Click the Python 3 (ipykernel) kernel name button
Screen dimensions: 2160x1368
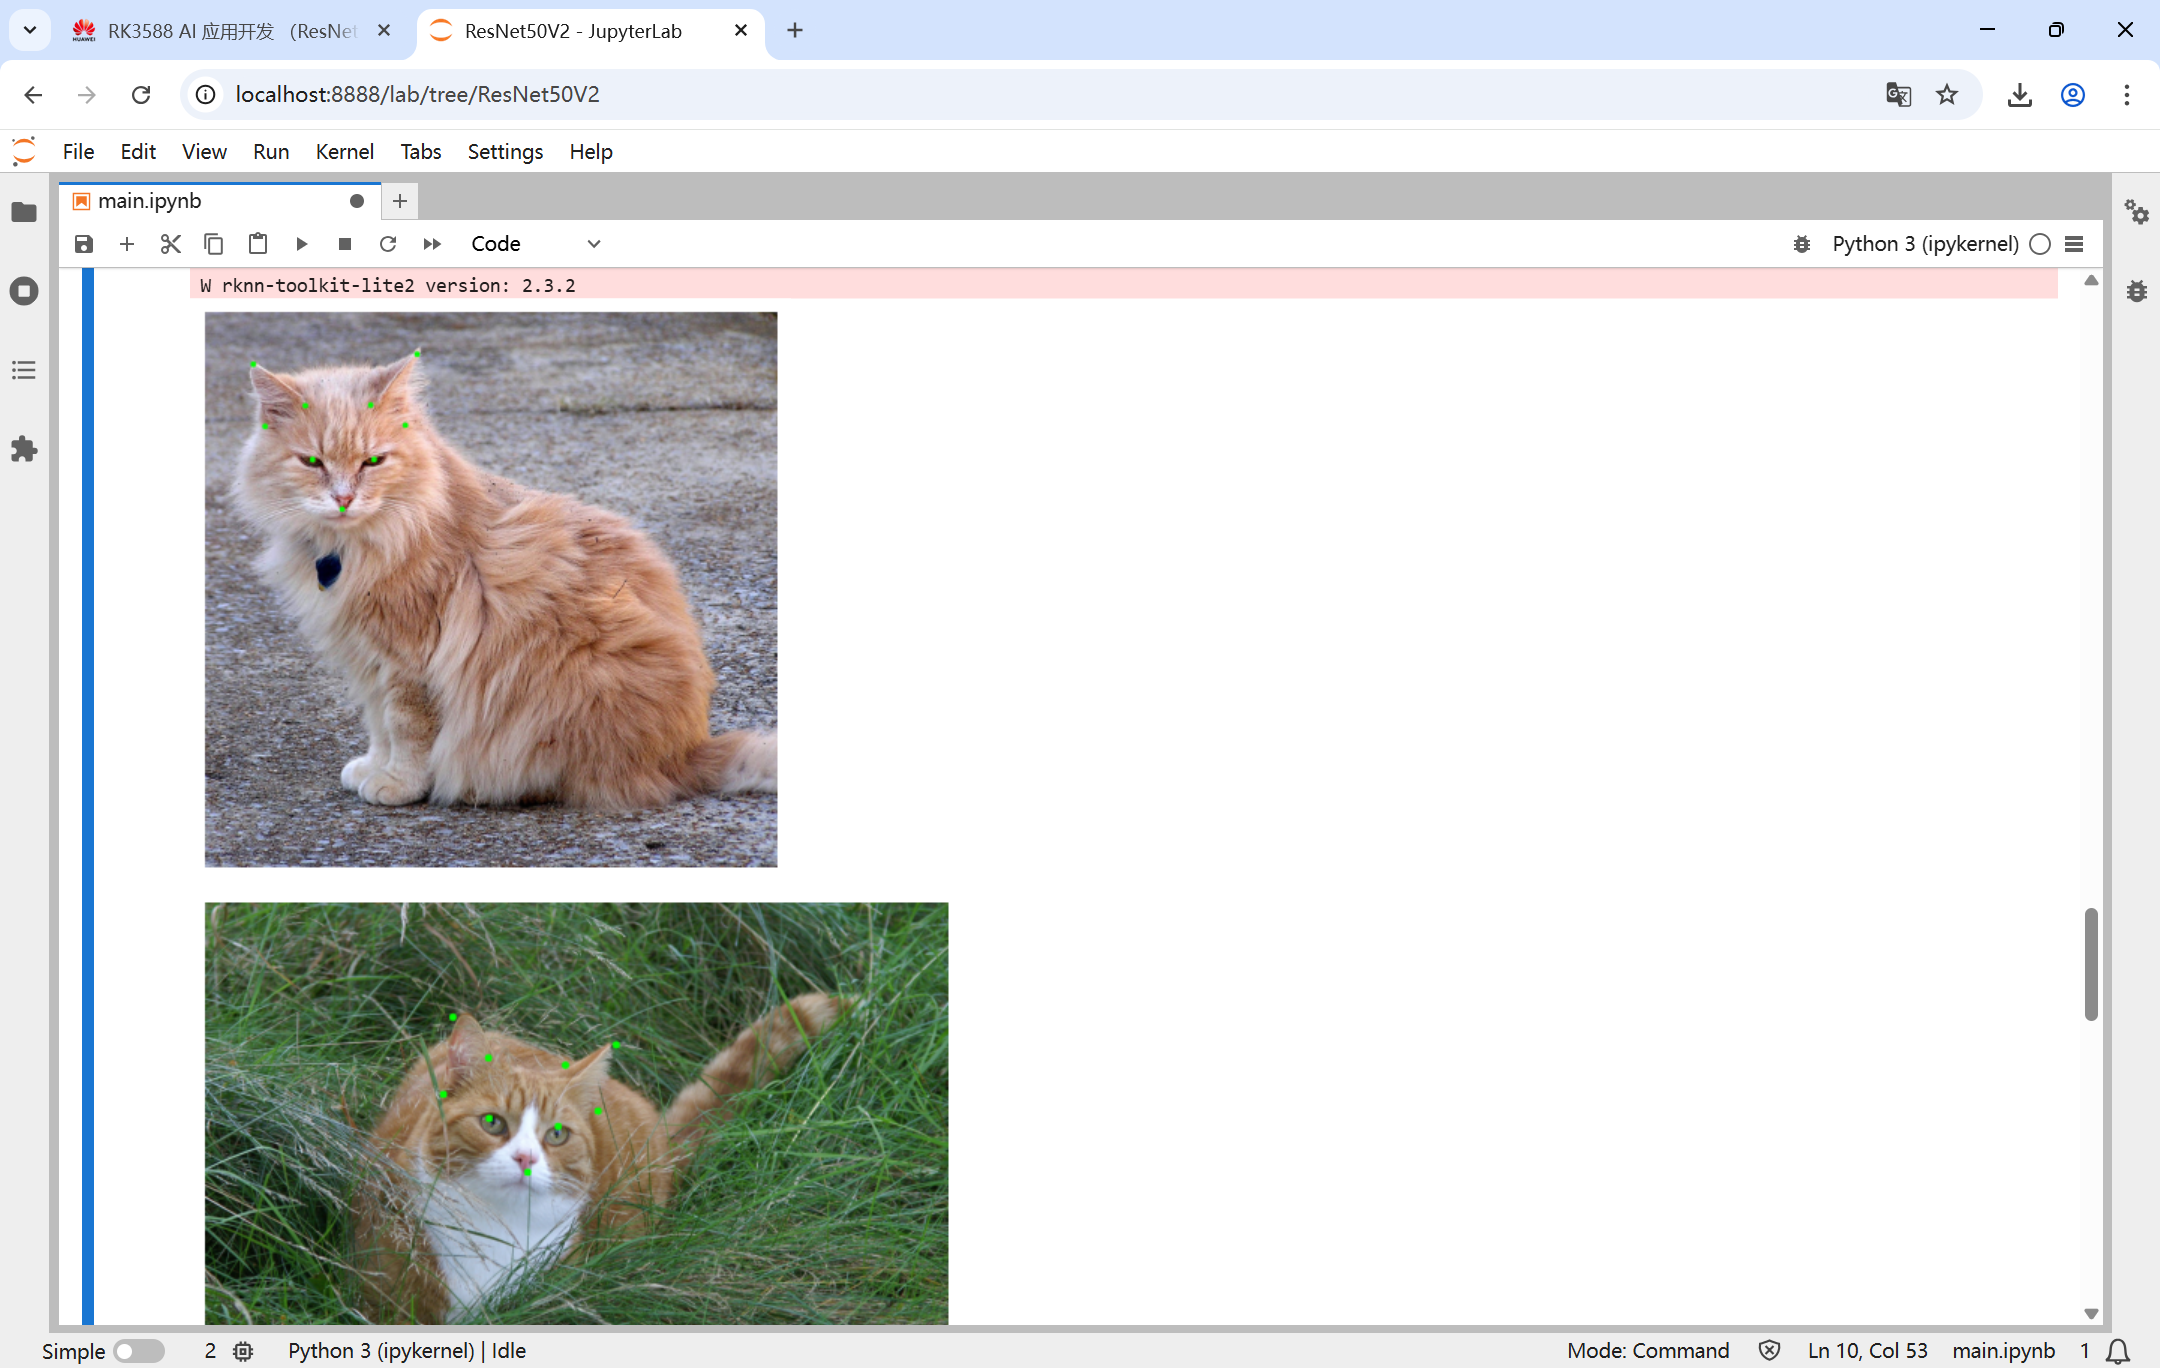tap(1925, 244)
